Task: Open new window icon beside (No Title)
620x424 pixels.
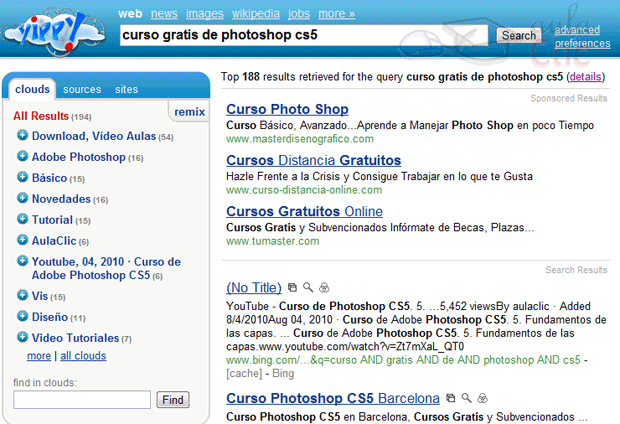Action: coord(292,288)
